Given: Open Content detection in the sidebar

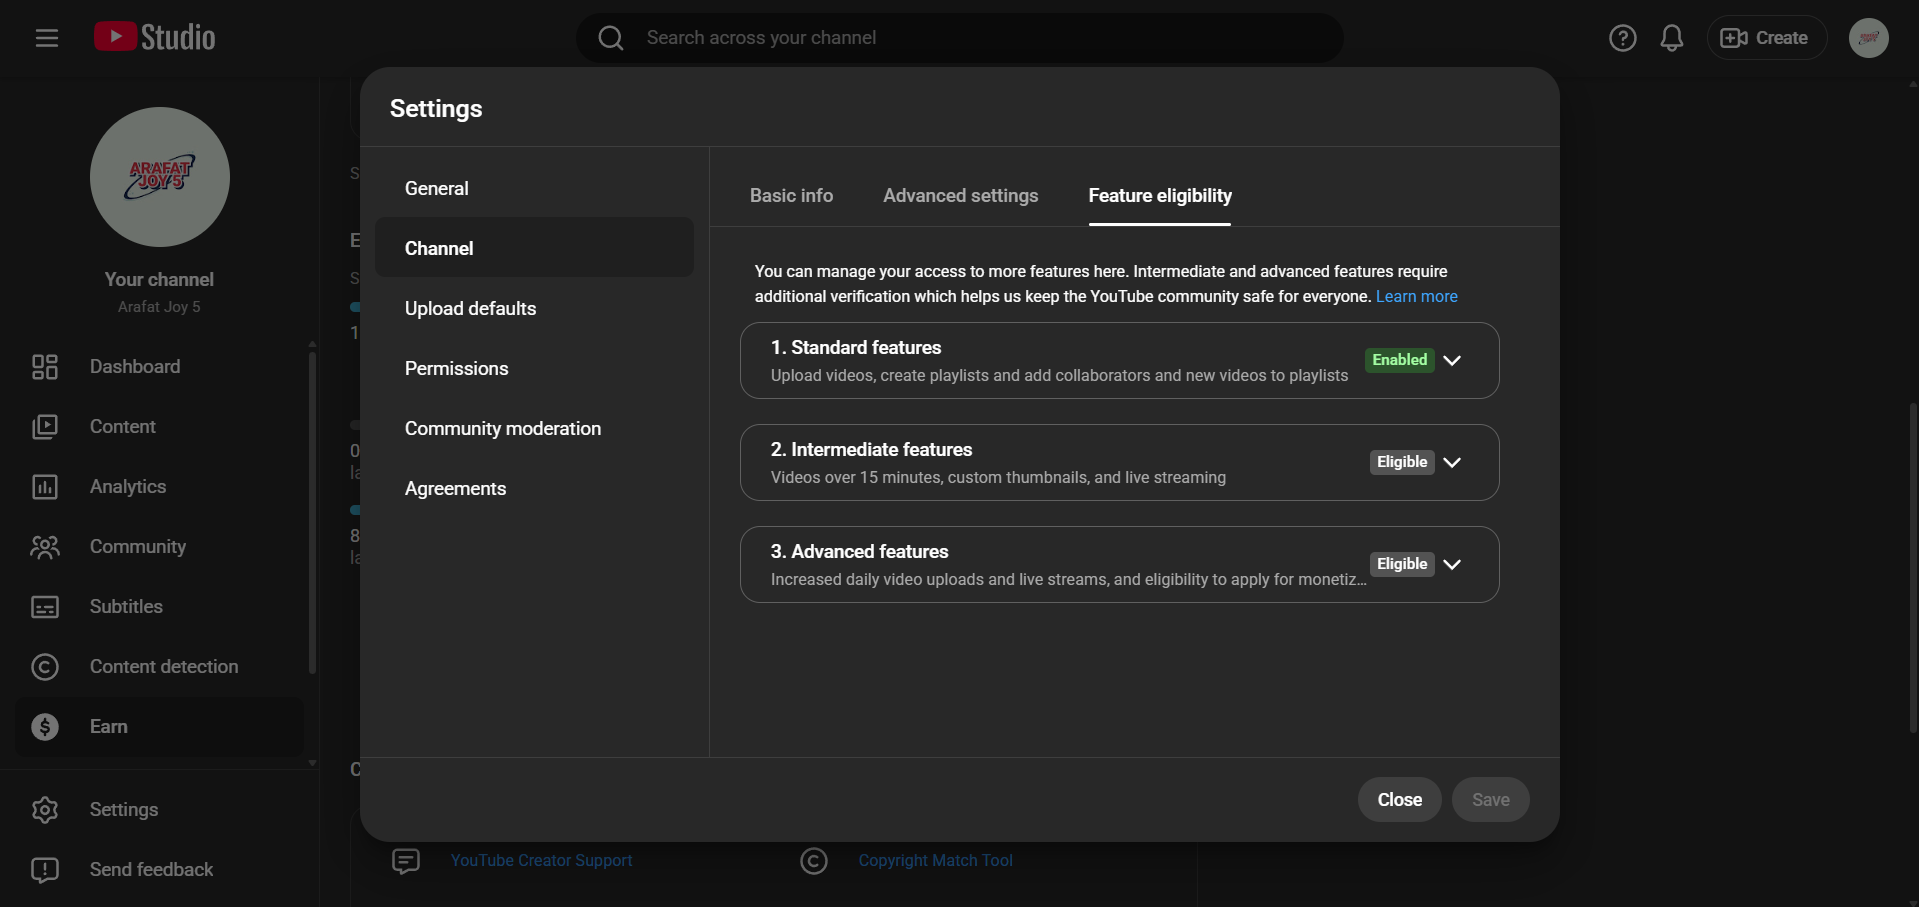Looking at the screenshot, I should tap(164, 667).
